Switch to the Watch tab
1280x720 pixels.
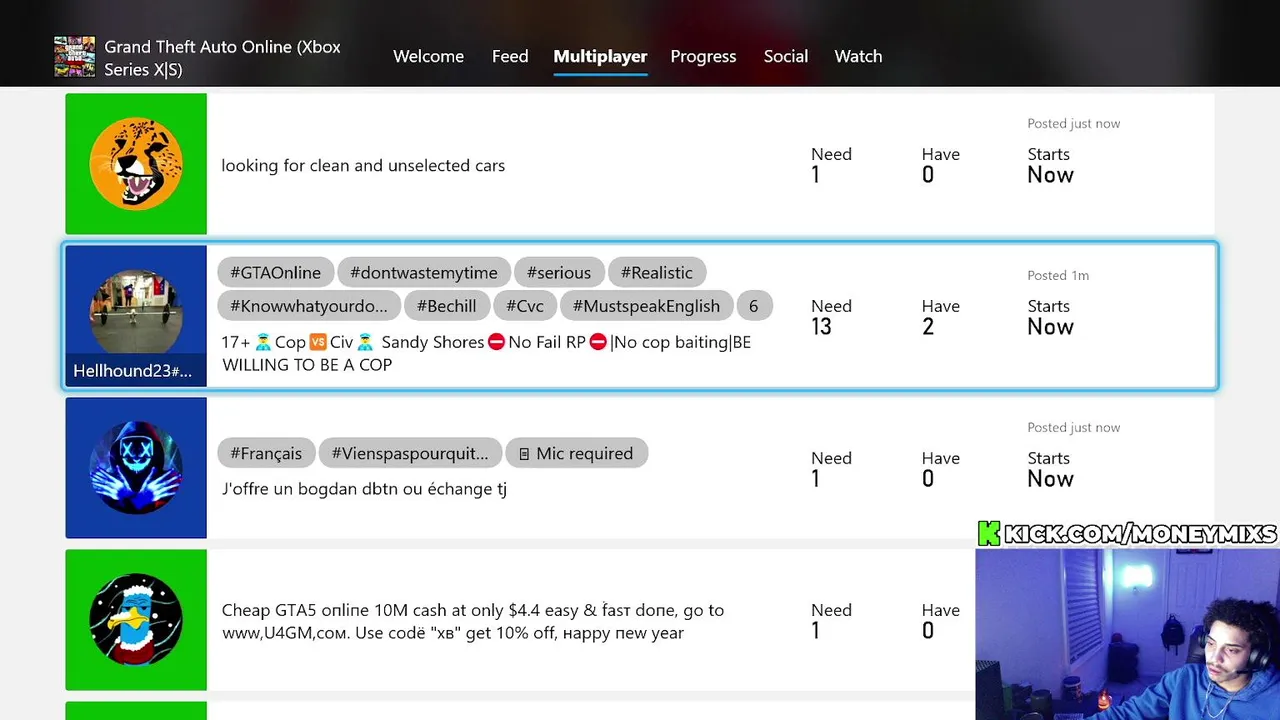pos(858,56)
